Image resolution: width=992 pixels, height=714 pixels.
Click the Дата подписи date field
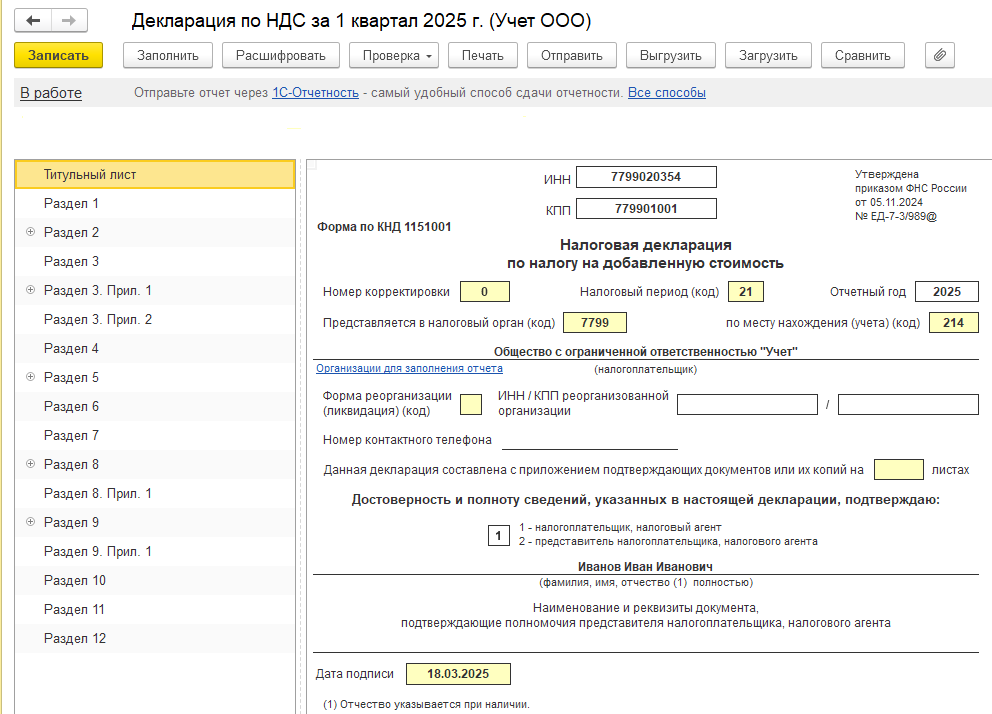459,674
